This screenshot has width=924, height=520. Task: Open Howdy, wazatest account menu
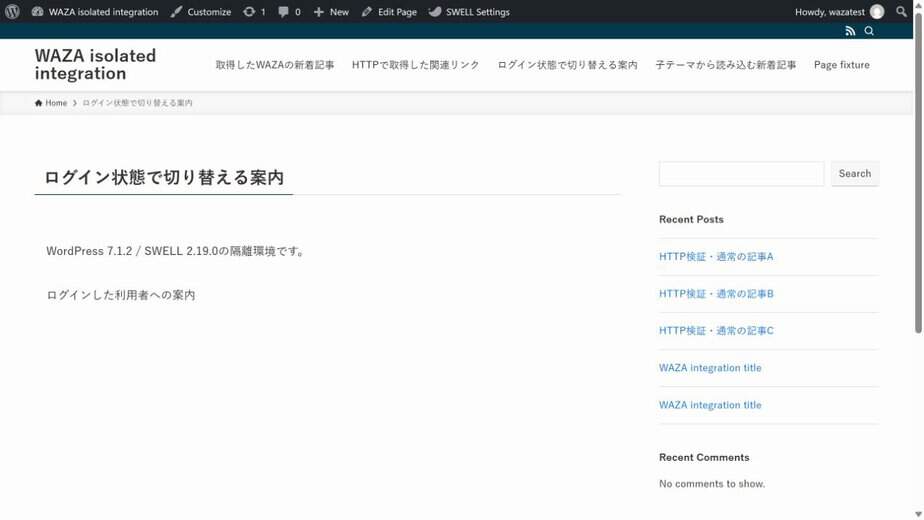pos(839,12)
